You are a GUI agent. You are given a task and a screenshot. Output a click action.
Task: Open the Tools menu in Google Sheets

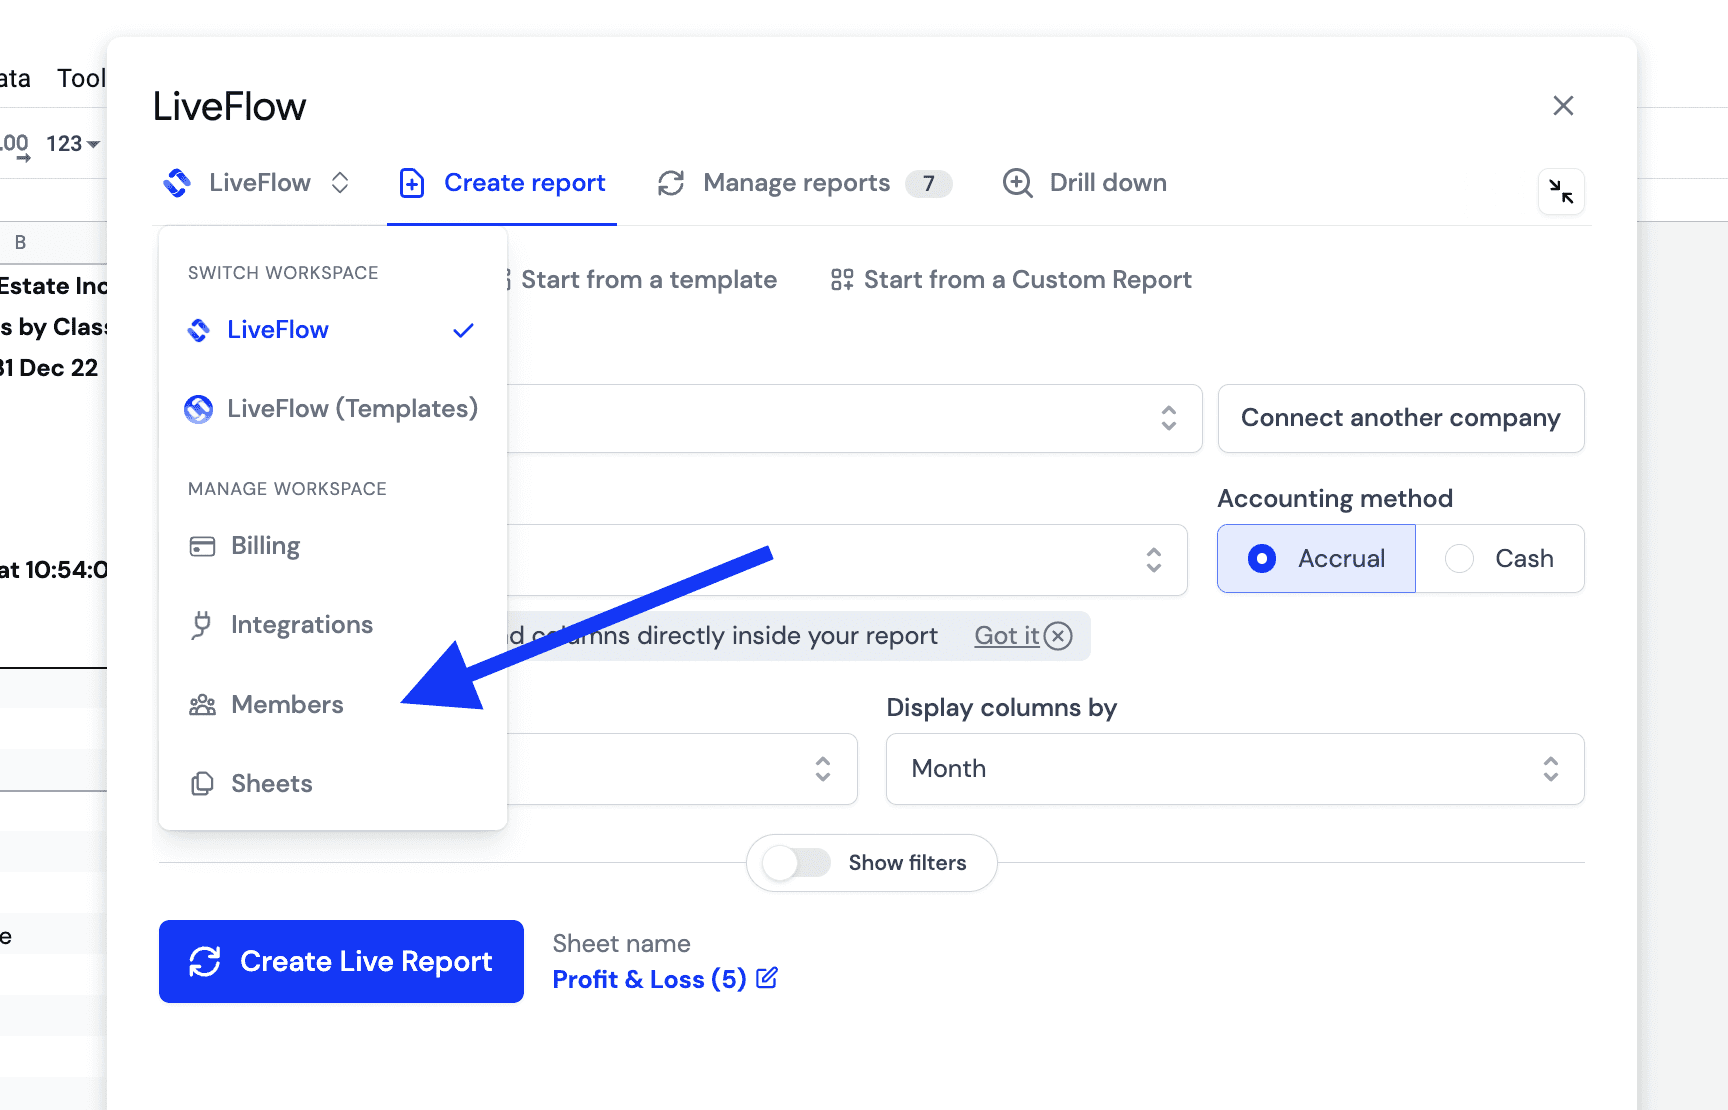81,79
